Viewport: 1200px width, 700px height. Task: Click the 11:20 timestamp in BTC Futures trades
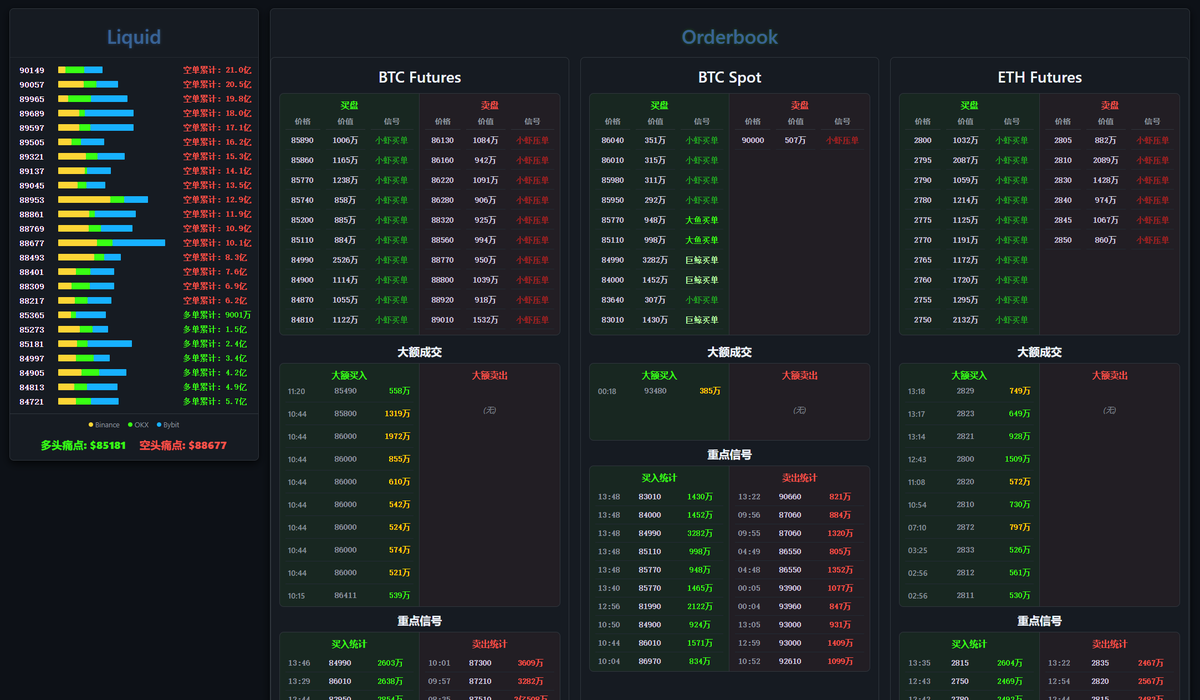pyautogui.click(x=296, y=391)
